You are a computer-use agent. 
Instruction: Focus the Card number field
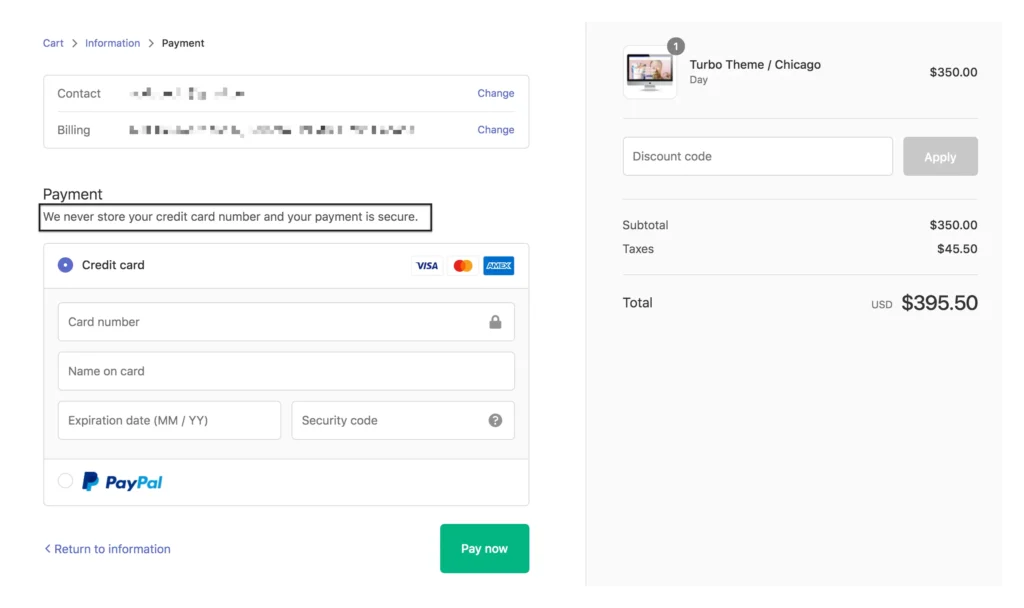coord(286,322)
